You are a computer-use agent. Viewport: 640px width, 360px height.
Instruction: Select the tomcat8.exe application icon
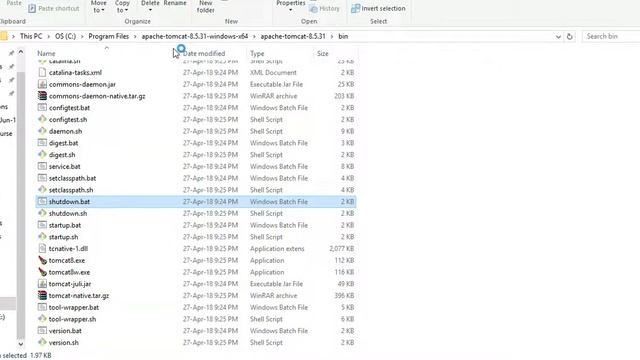(x=42, y=260)
